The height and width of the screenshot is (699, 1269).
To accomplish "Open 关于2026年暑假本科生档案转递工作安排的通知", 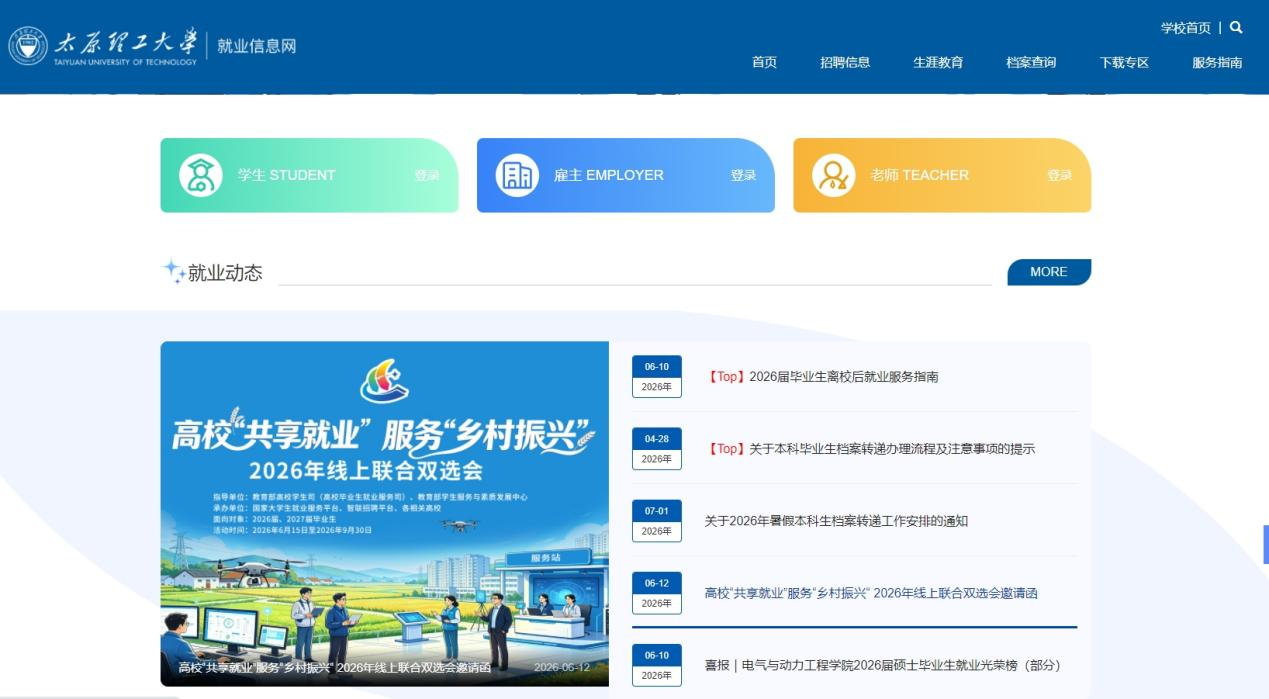I will [x=836, y=521].
